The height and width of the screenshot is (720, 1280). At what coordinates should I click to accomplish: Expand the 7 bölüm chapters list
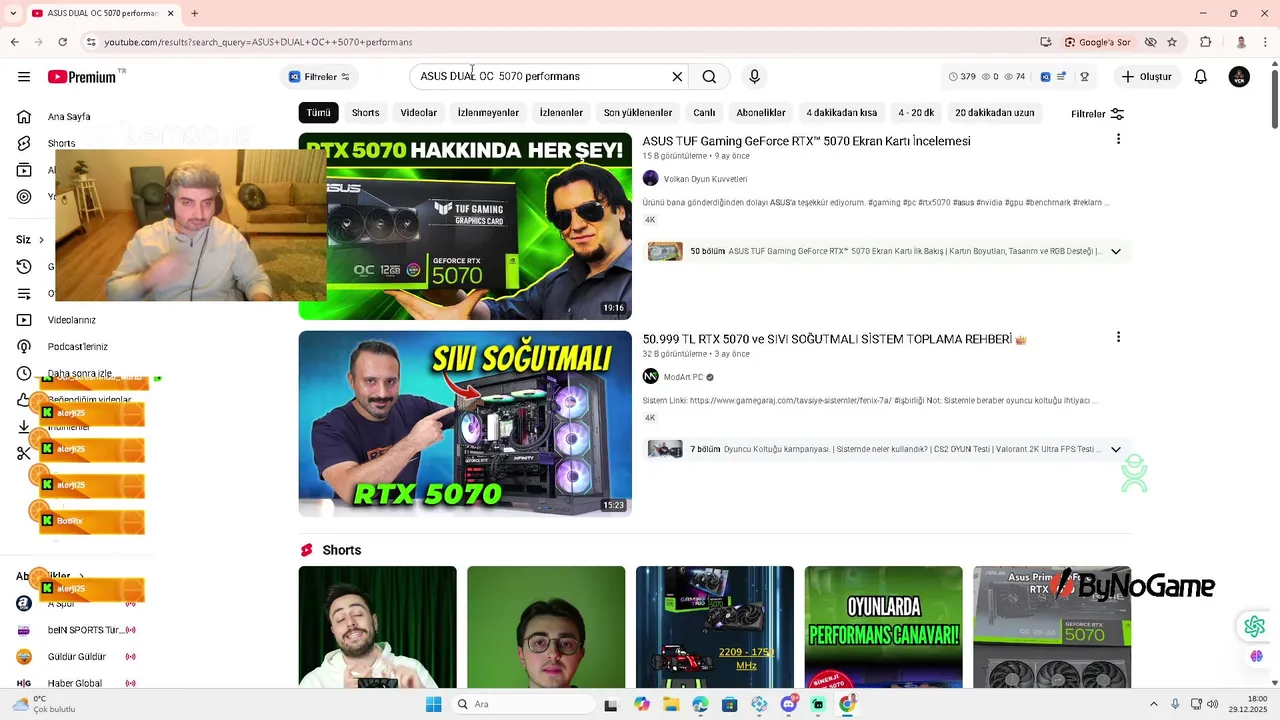[1115, 449]
